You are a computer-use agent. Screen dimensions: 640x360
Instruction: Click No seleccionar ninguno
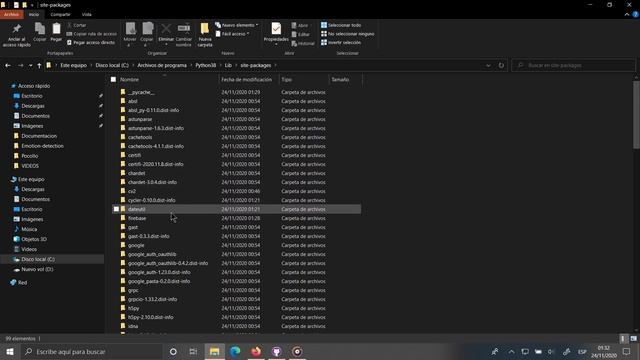point(348,34)
